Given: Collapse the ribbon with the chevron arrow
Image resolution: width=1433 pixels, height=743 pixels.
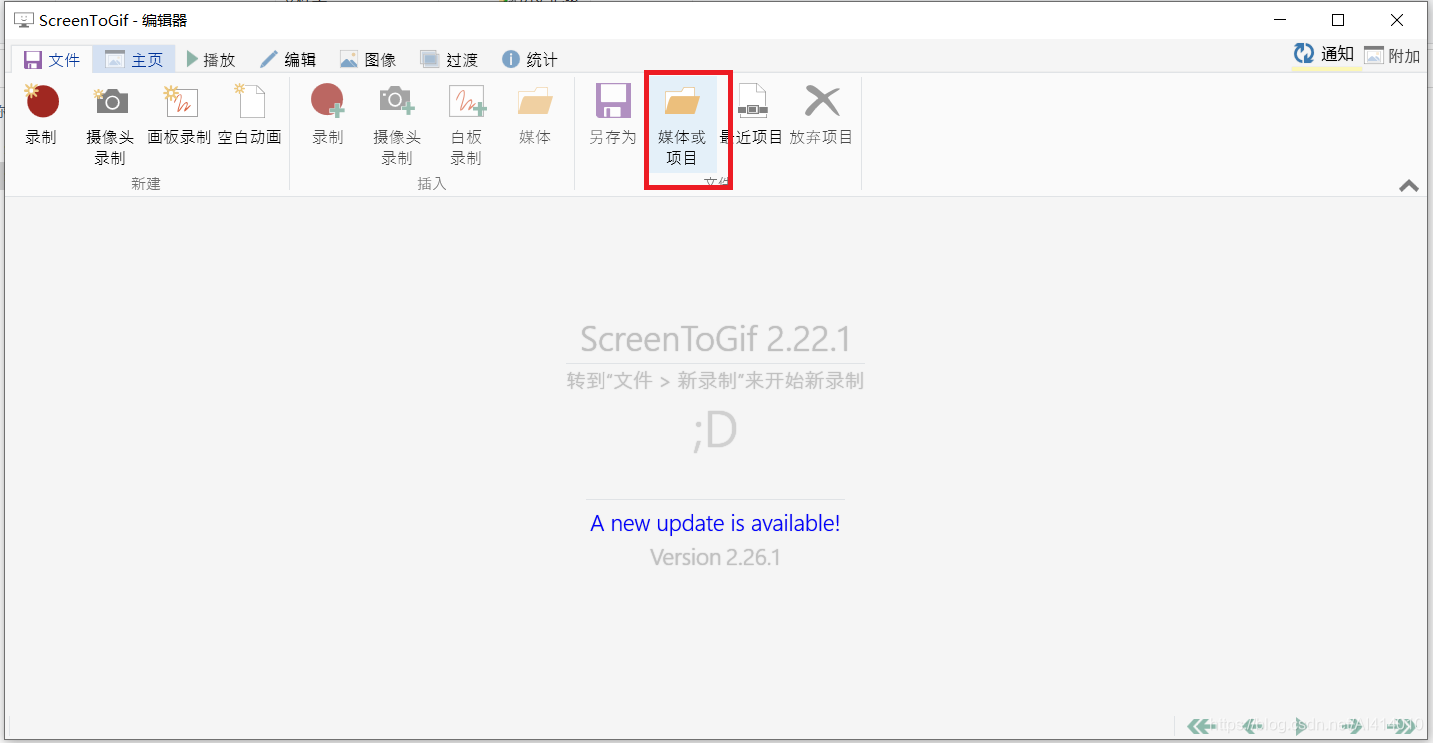Looking at the screenshot, I should (1409, 185).
